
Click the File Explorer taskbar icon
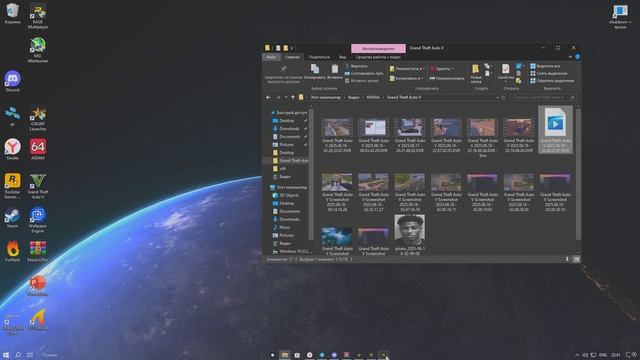pyautogui.click(x=285, y=355)
